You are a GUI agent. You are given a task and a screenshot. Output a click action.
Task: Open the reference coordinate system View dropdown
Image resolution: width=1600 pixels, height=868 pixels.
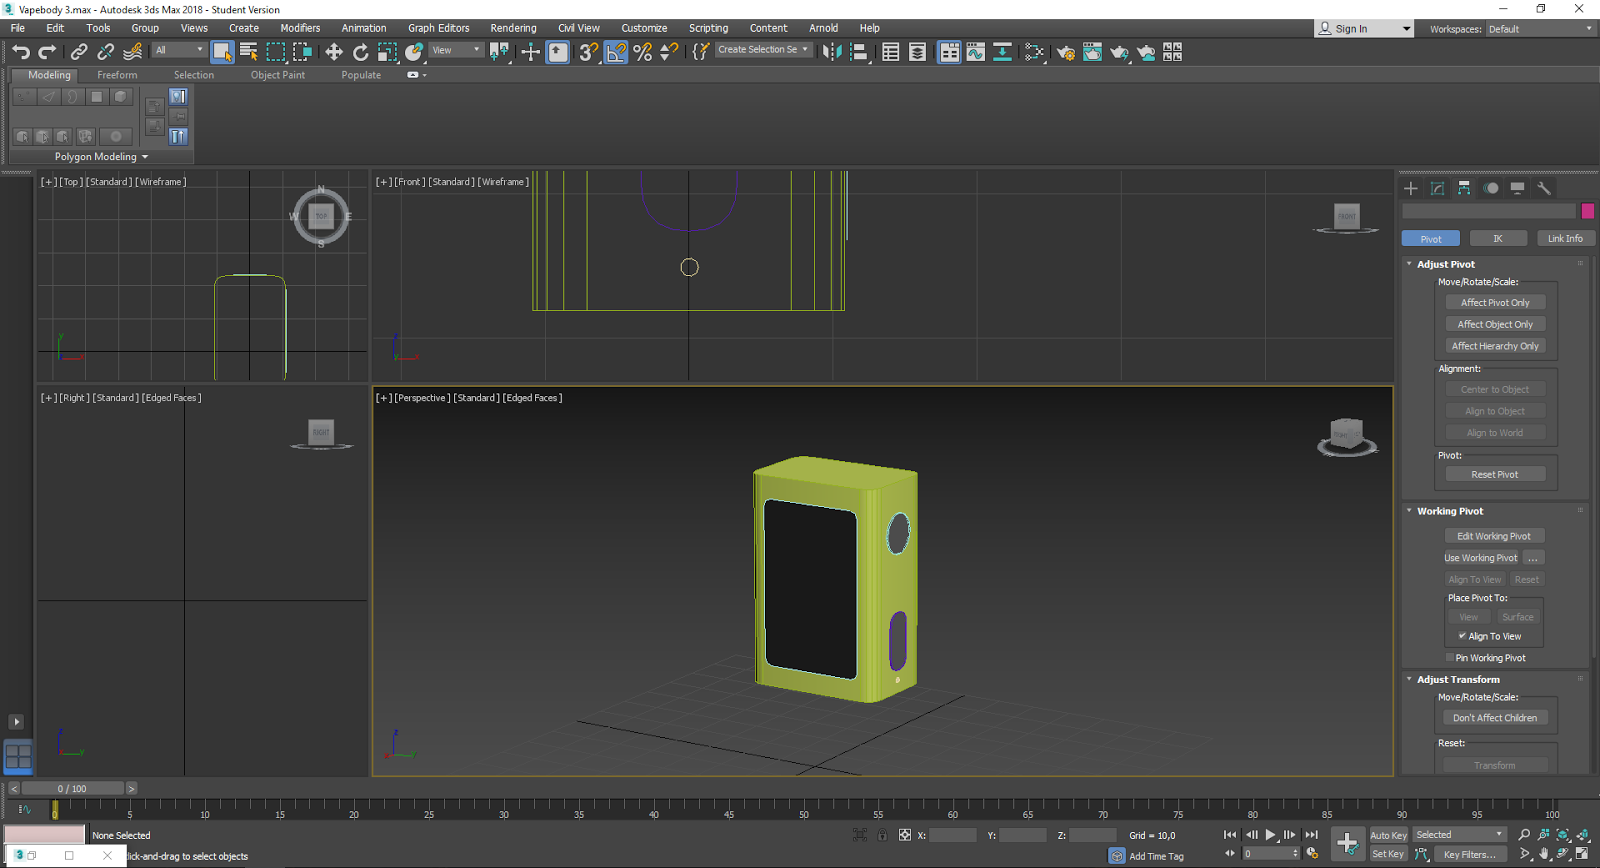pos(456,50)
